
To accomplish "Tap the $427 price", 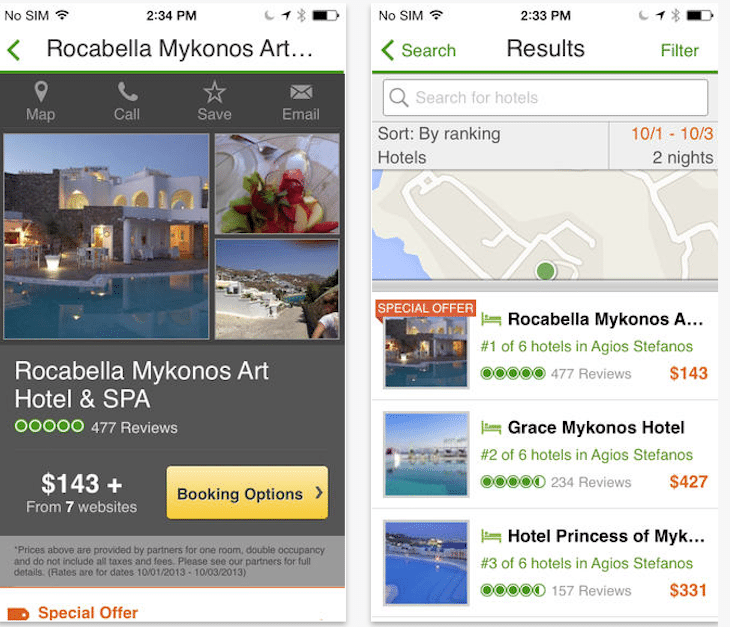I will (x=689, y=482).
